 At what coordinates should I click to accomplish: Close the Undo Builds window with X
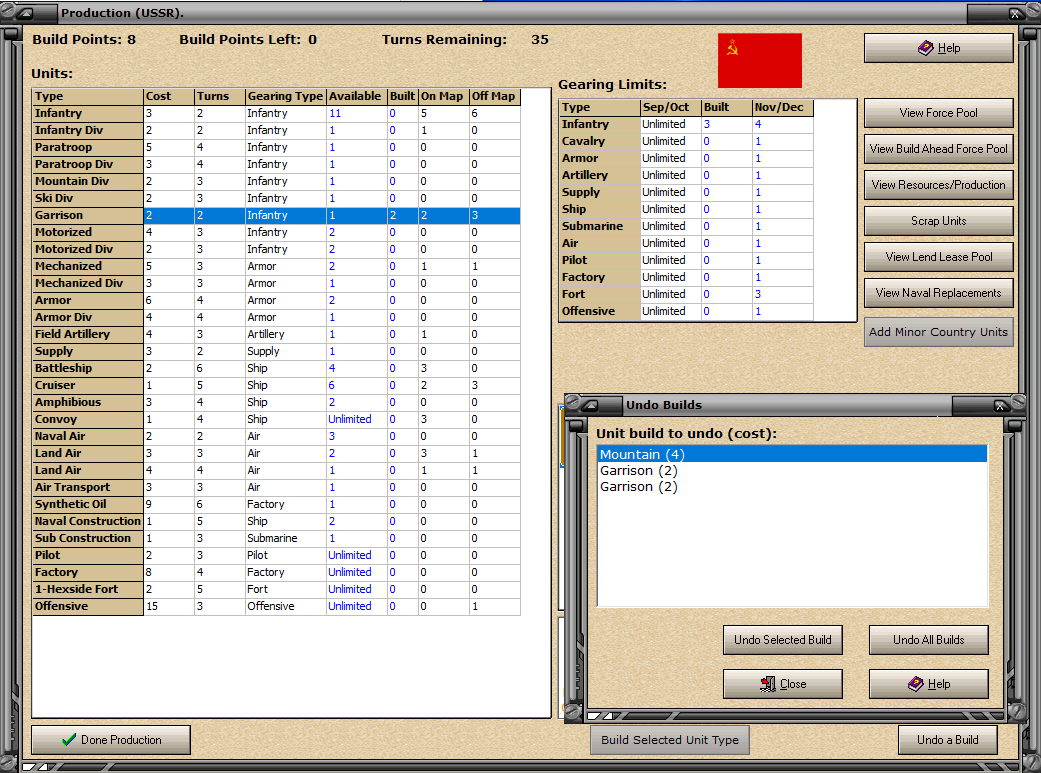tap(1000, 406)
